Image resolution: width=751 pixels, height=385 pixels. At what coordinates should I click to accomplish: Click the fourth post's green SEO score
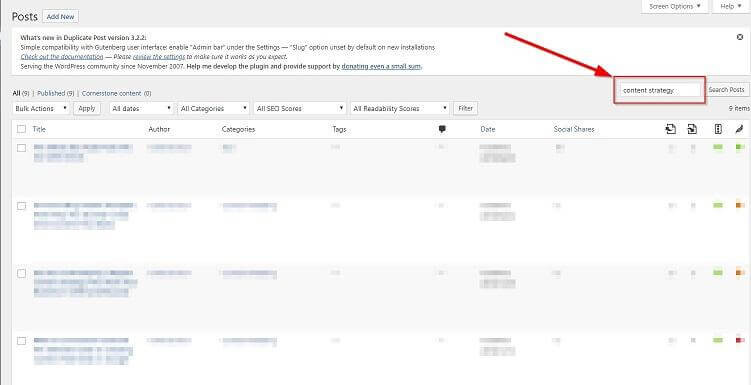click(717, 340)
